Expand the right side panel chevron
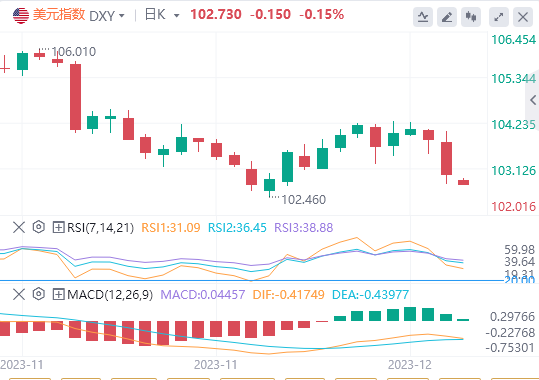 point(533,100)
